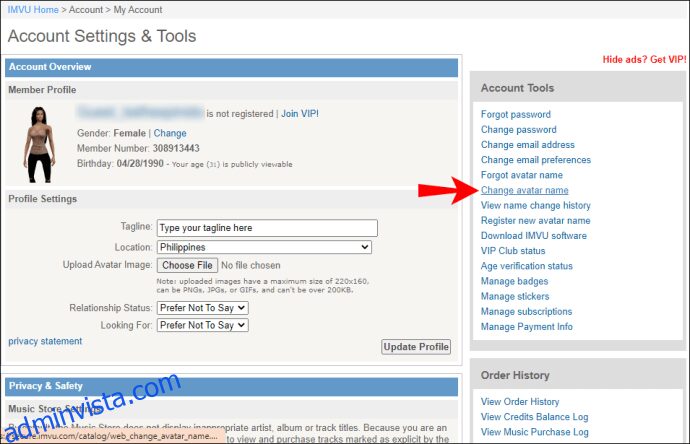Image resolution: width=690 pixels, height=444 pixels.
Task: Click My Account breadcrumb text
Action: coord(138,10)
